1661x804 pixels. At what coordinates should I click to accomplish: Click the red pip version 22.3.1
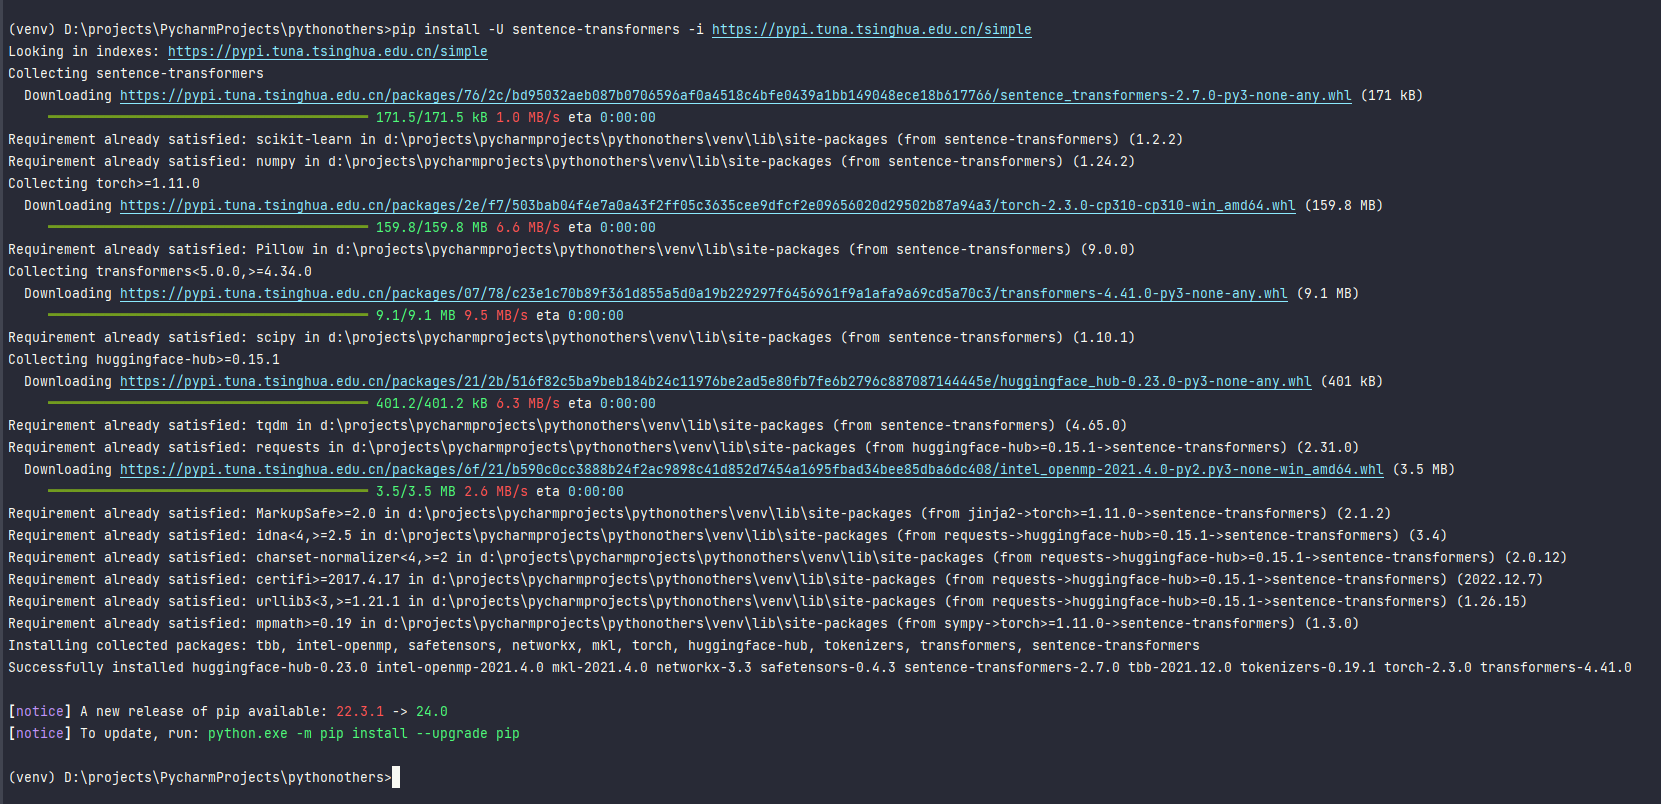(359, 712)
